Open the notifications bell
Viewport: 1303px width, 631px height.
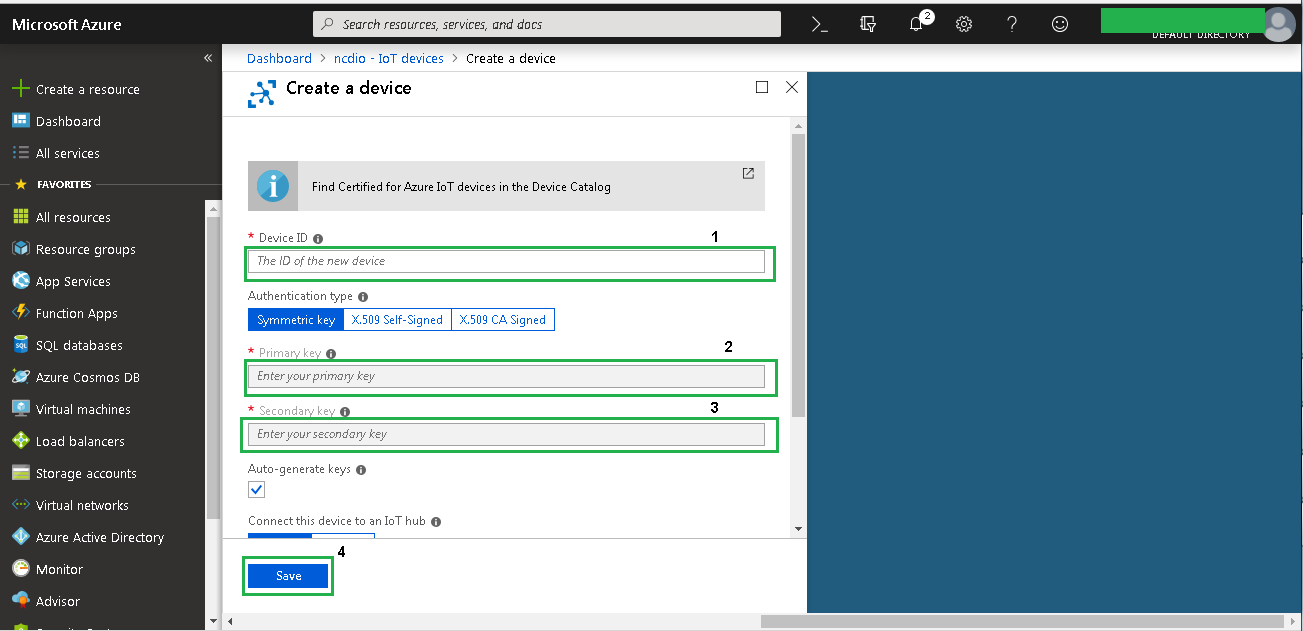coord(916,24)
